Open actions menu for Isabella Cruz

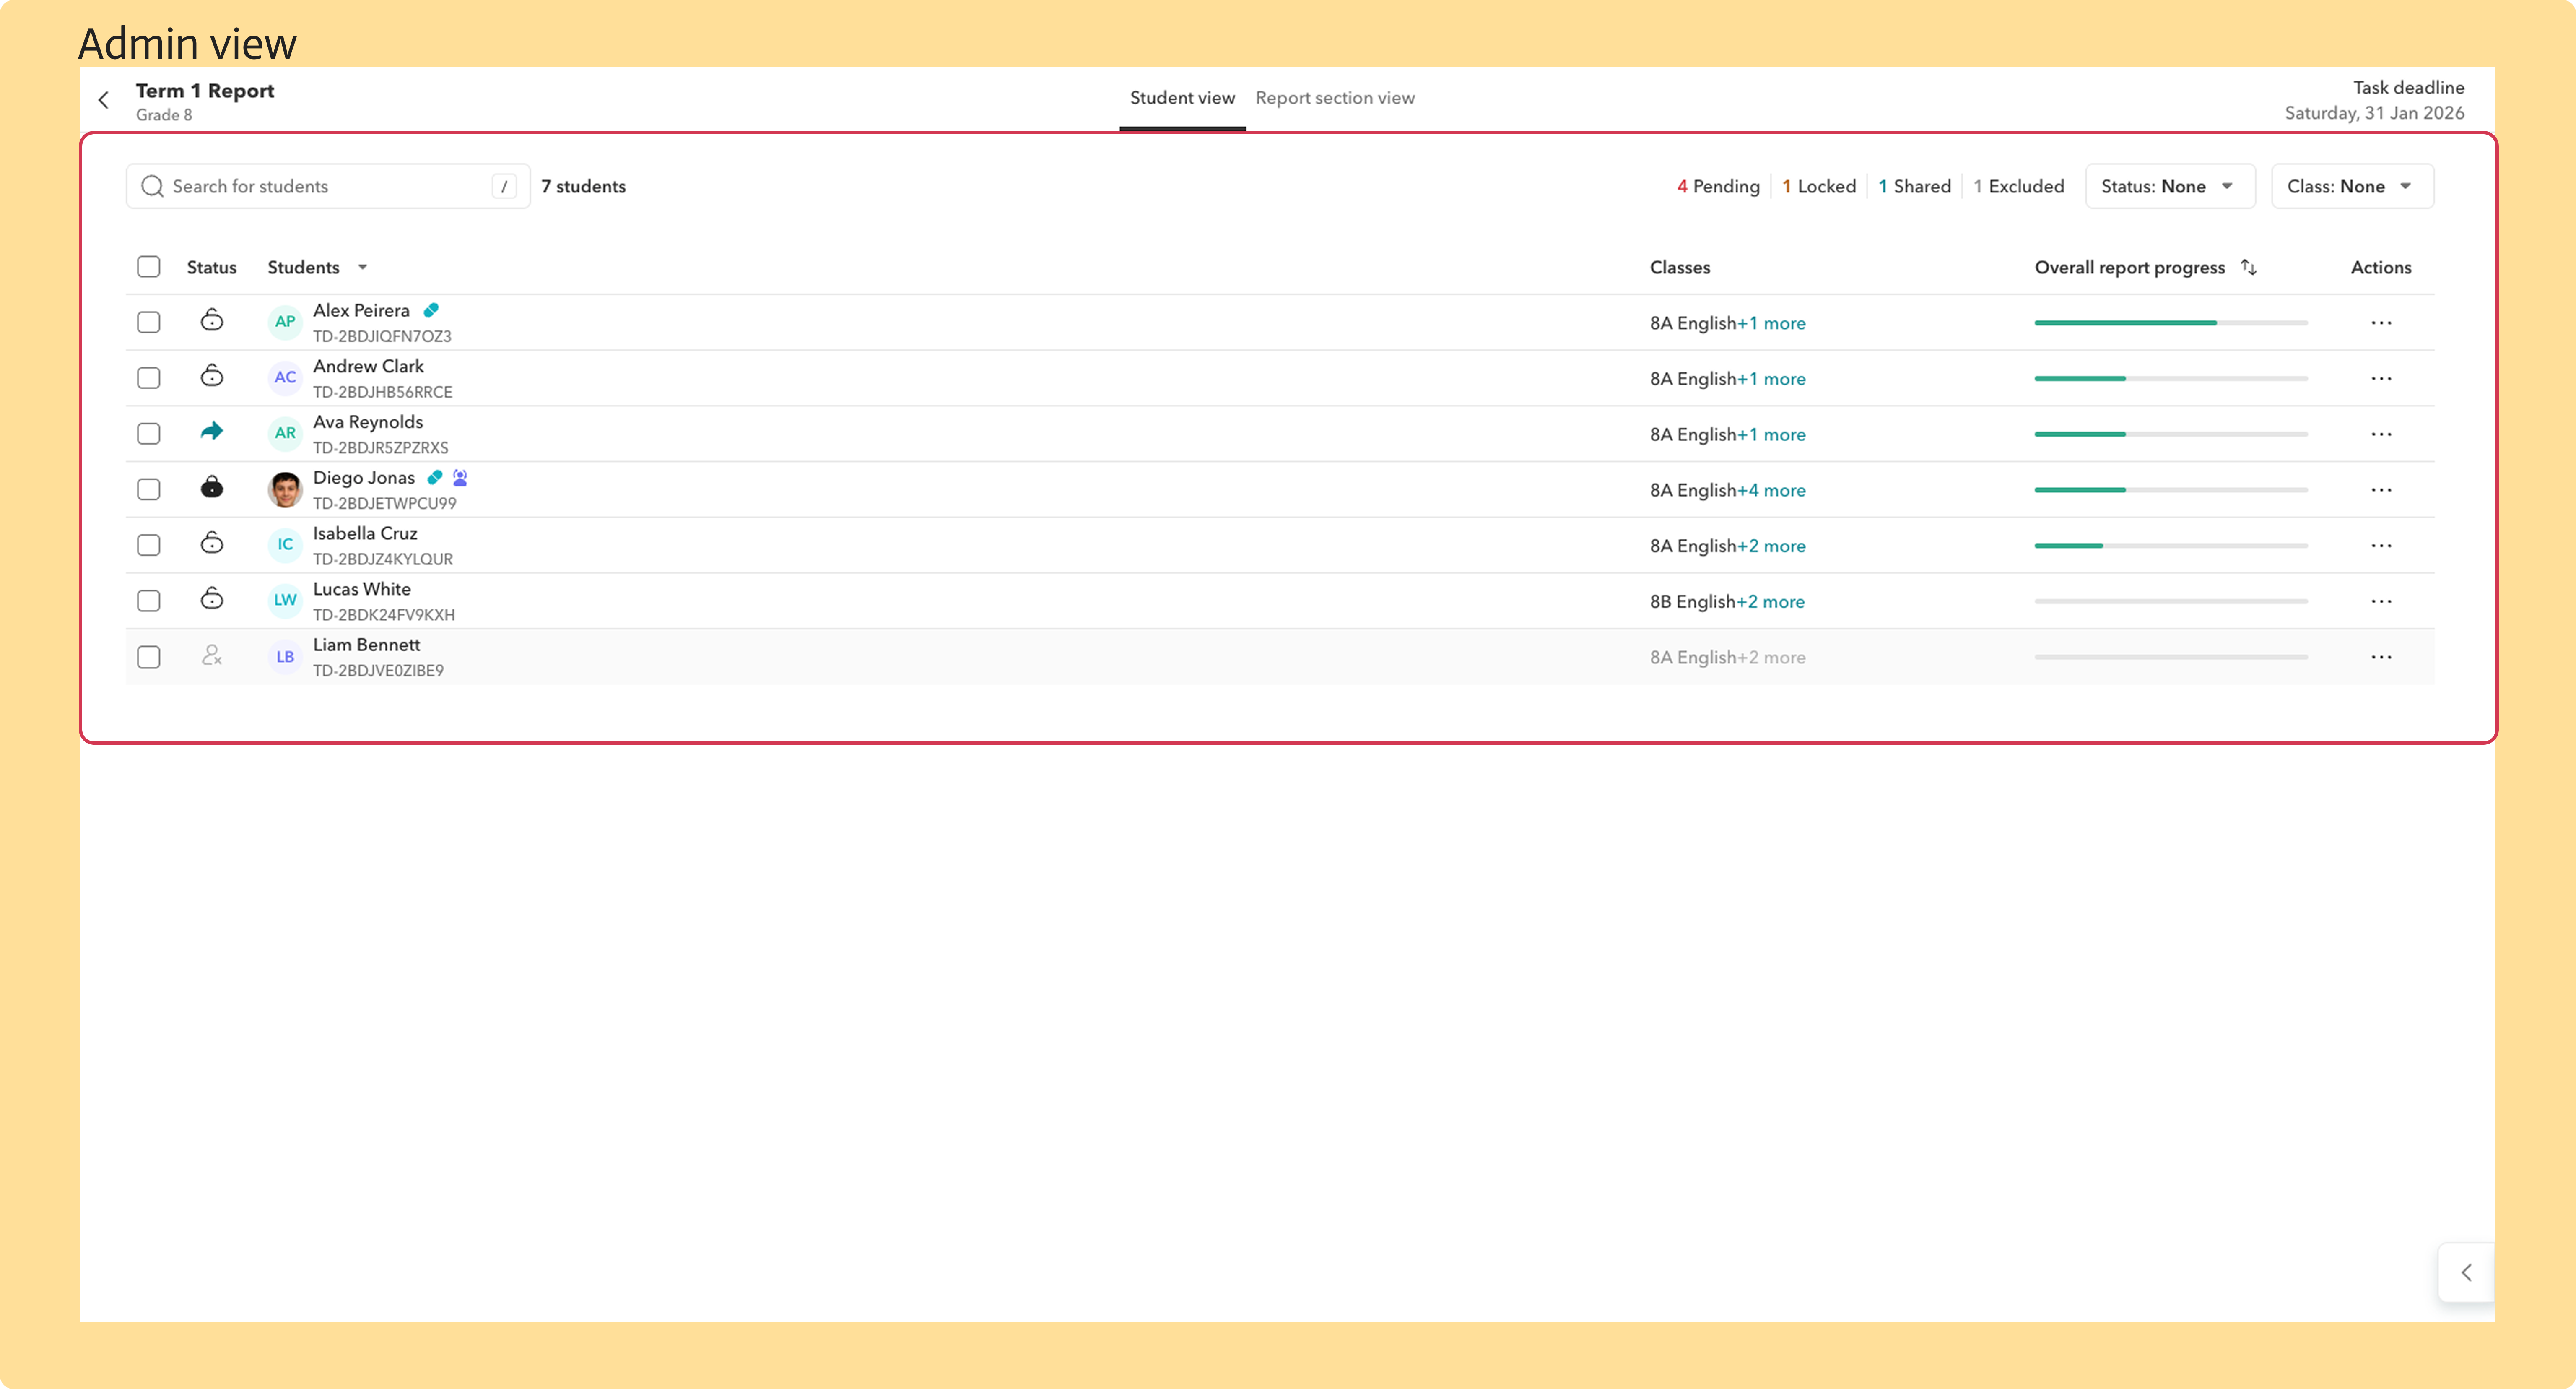coord(2381,546)
